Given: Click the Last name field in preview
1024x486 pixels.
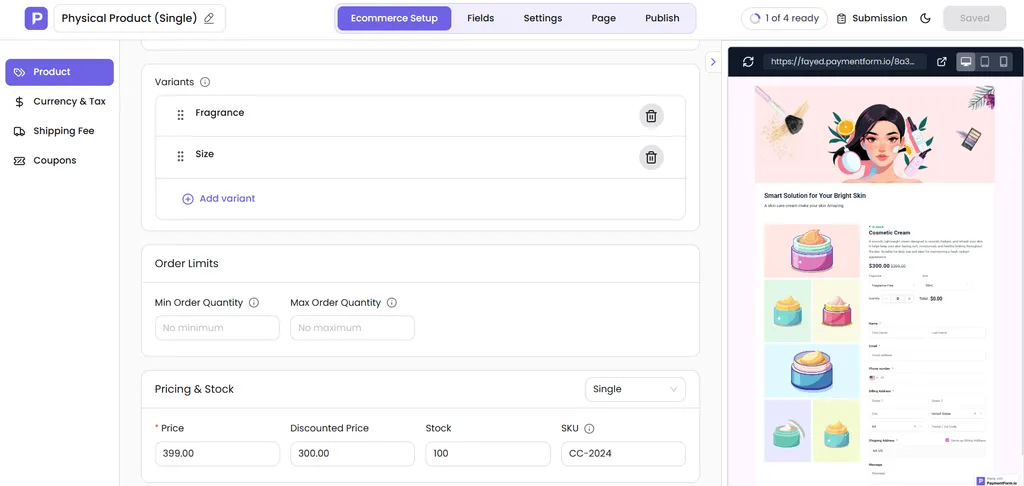Looking at the screenshot, I should coord(957,333).
